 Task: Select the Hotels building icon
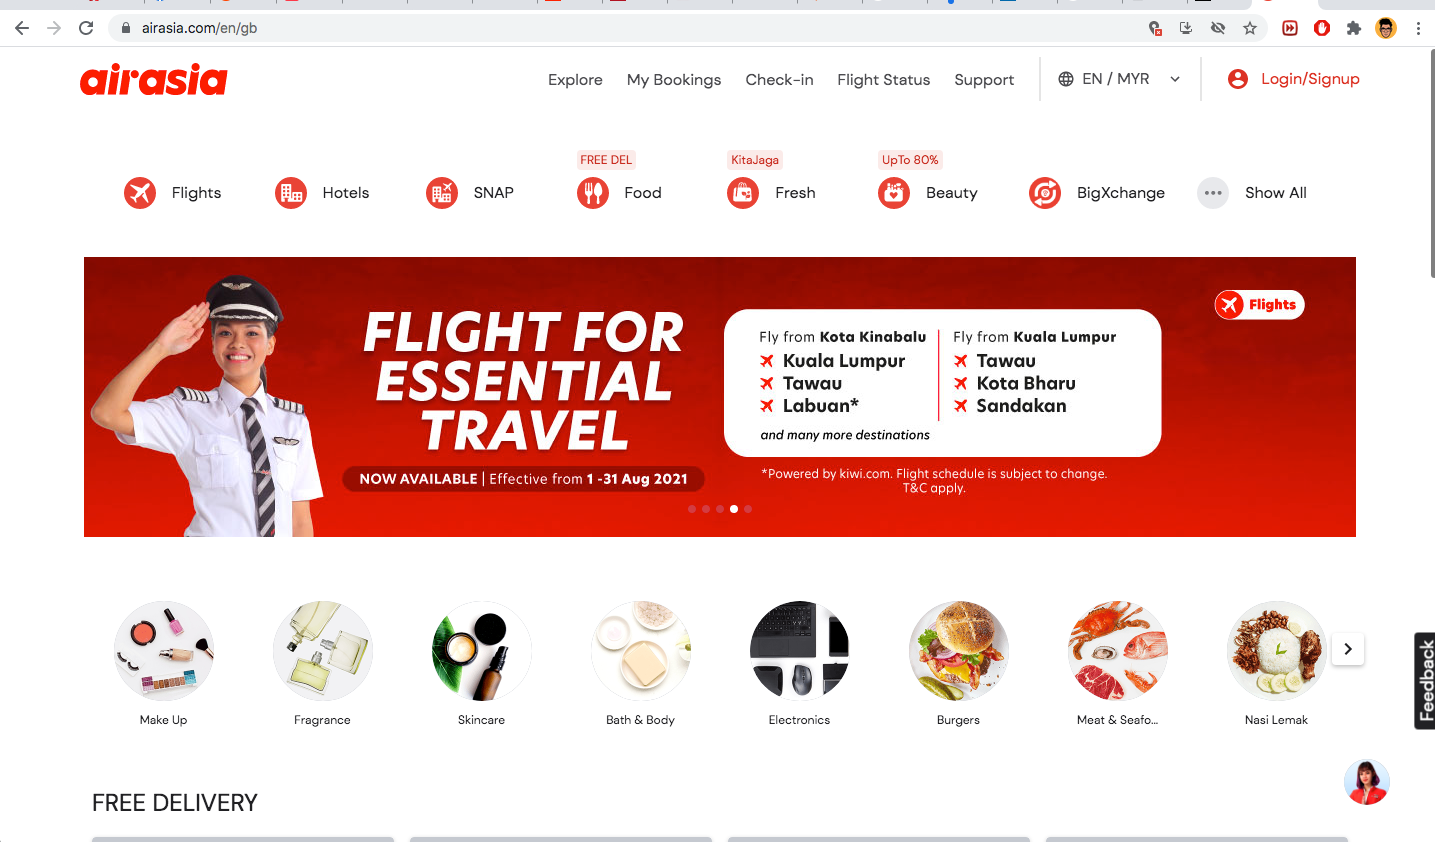291,192
